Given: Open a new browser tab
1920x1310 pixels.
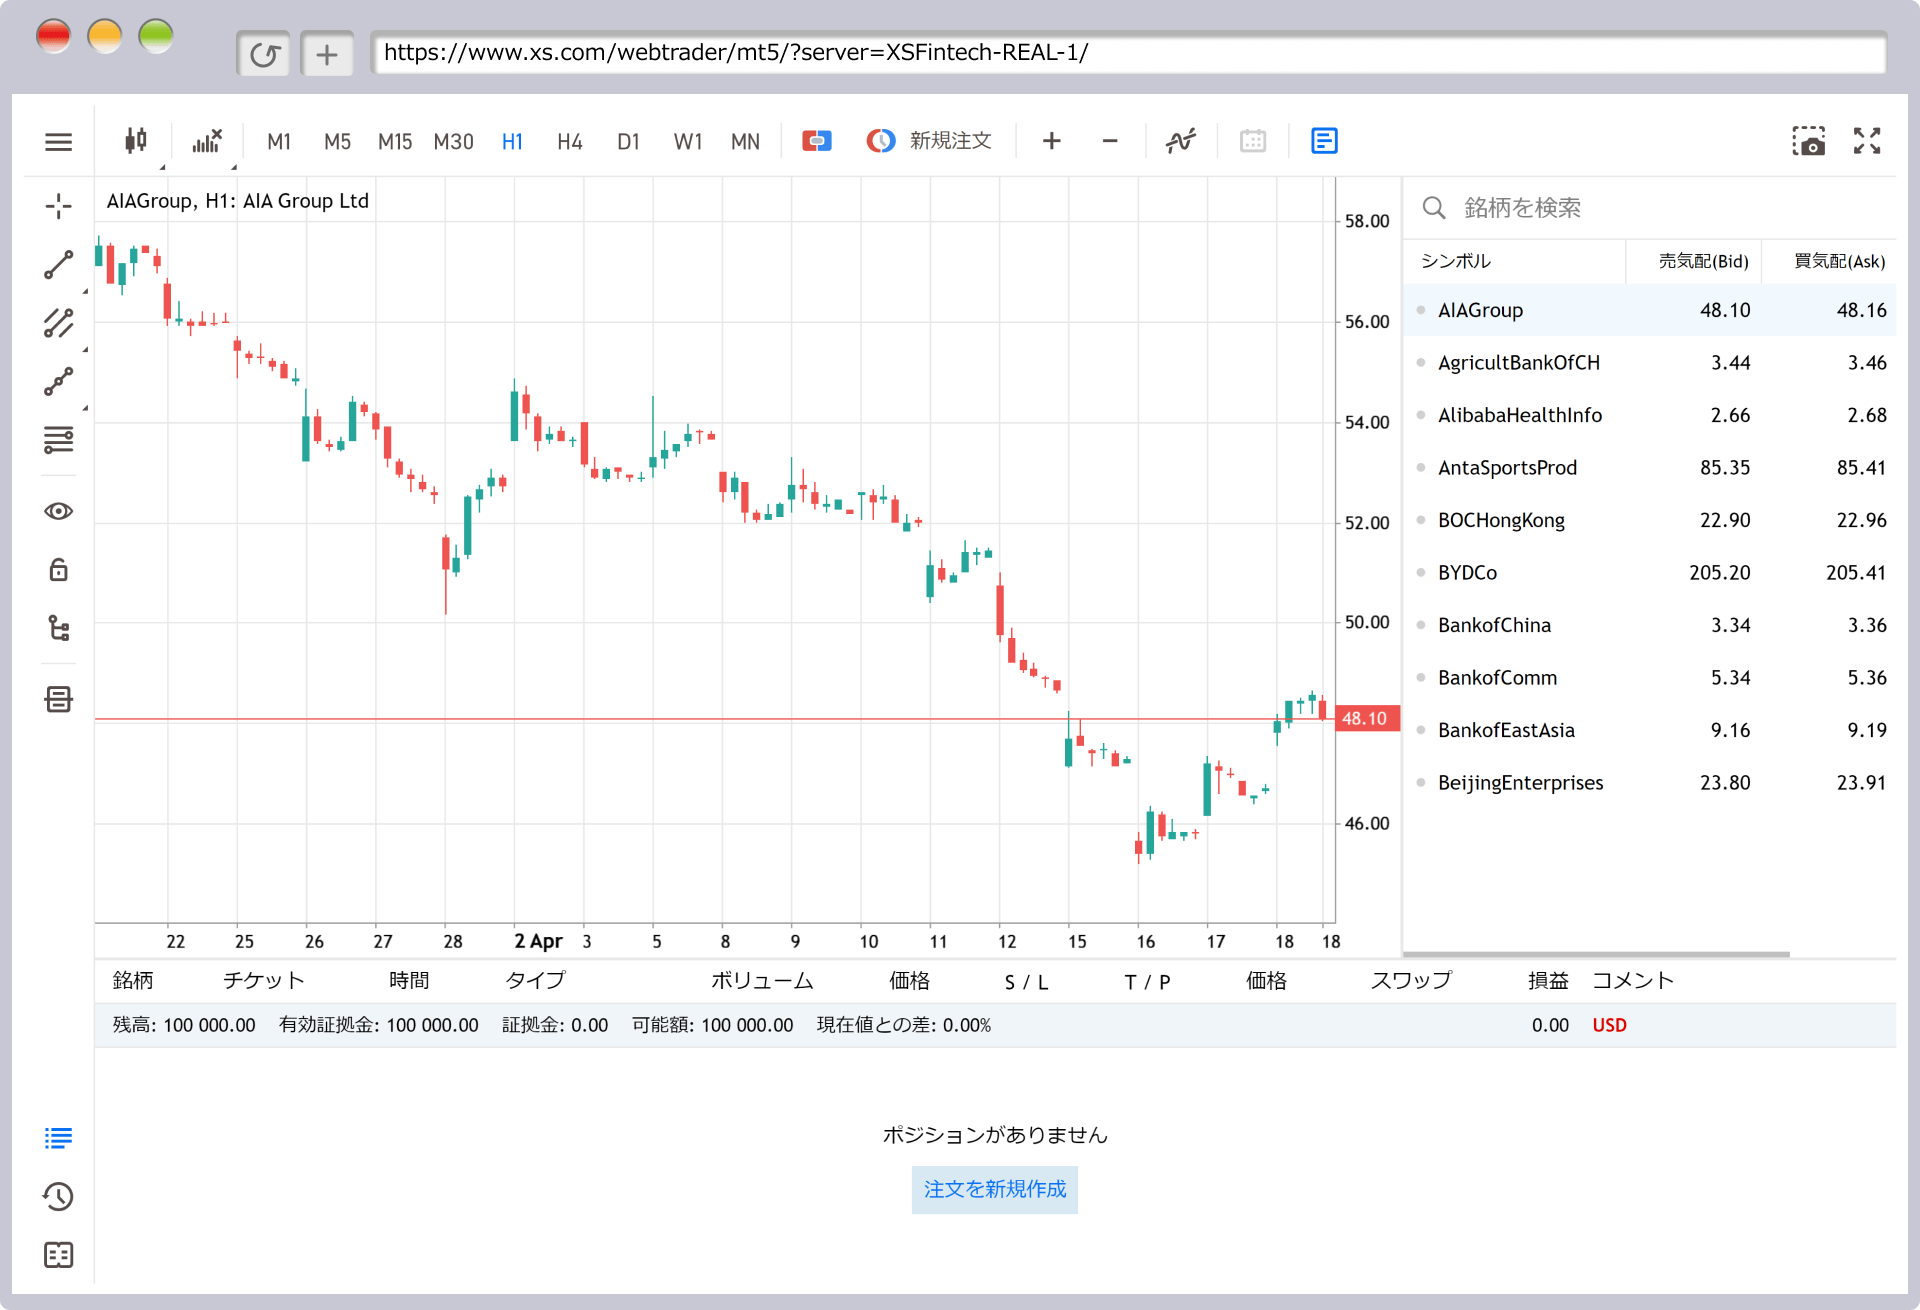Looking at the screenshot, I should (x=327, y=54).
